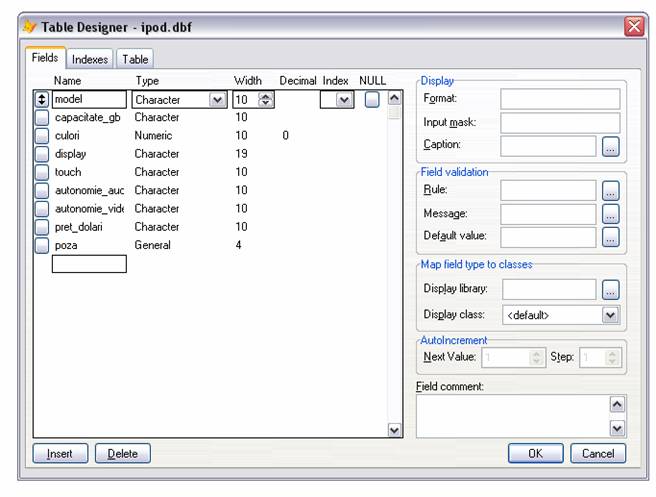
Task: Open the Caption expression builder button
Action: pos(610,146)
